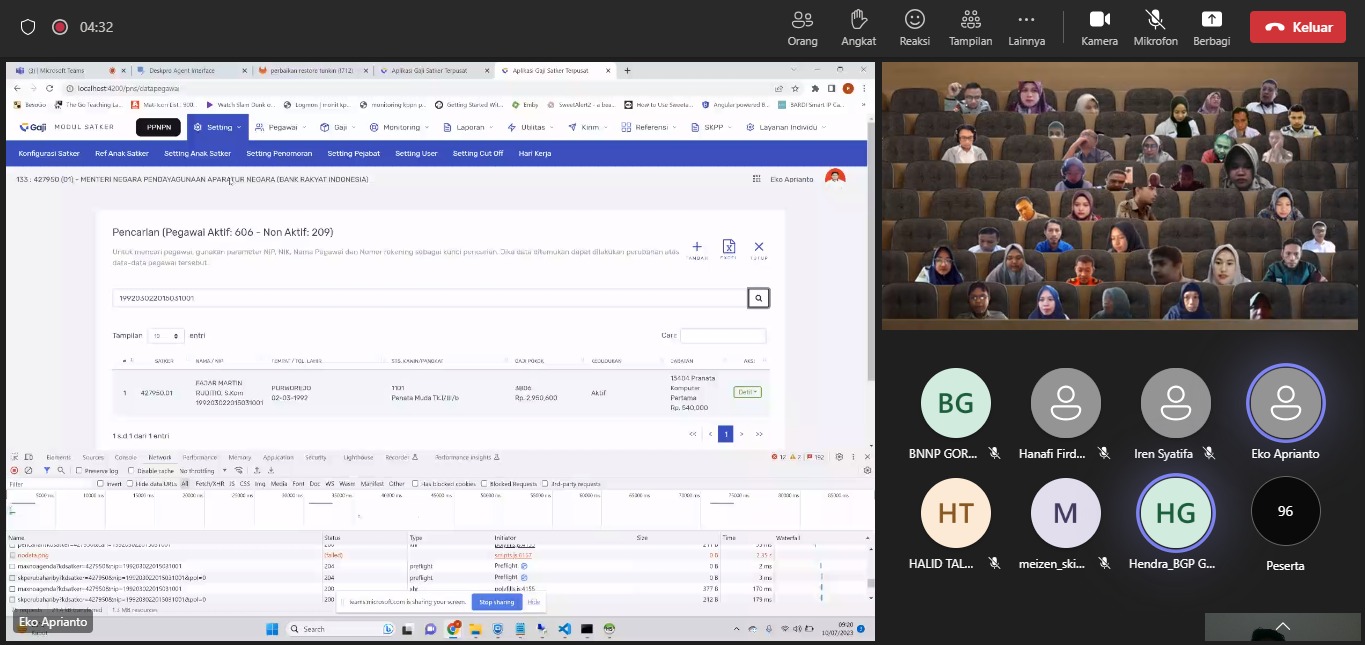Open the Reaksi reactions menu

914,28
